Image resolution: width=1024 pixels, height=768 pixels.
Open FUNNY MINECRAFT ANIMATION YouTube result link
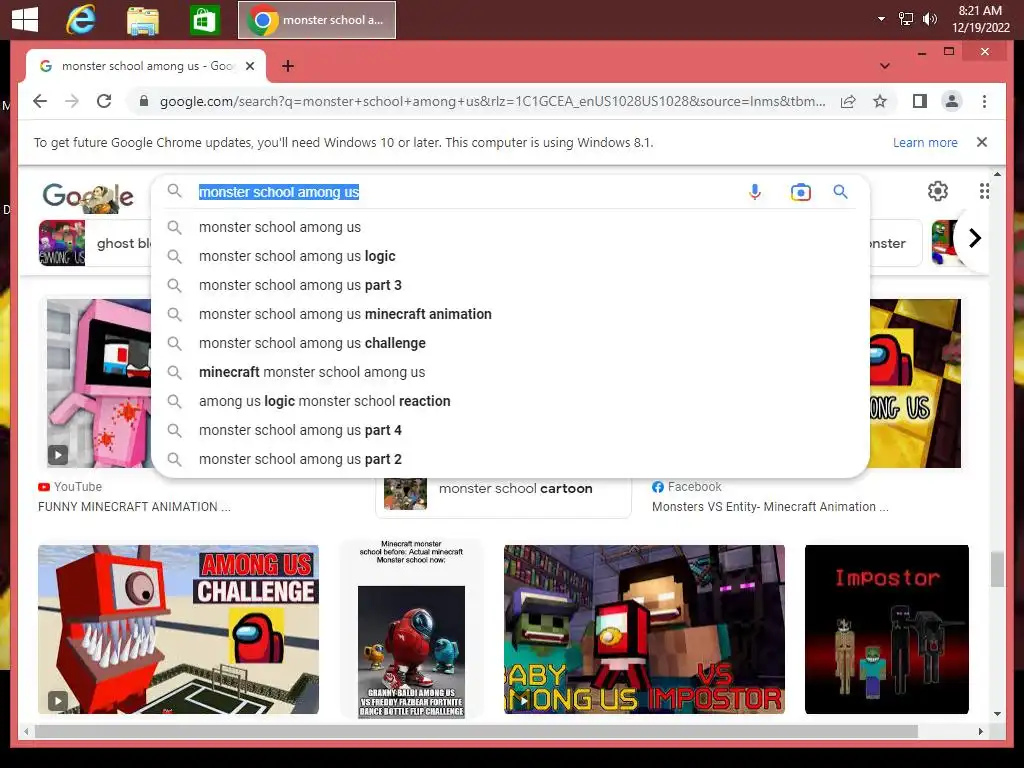pyautogui.click(x=134, y=506)
